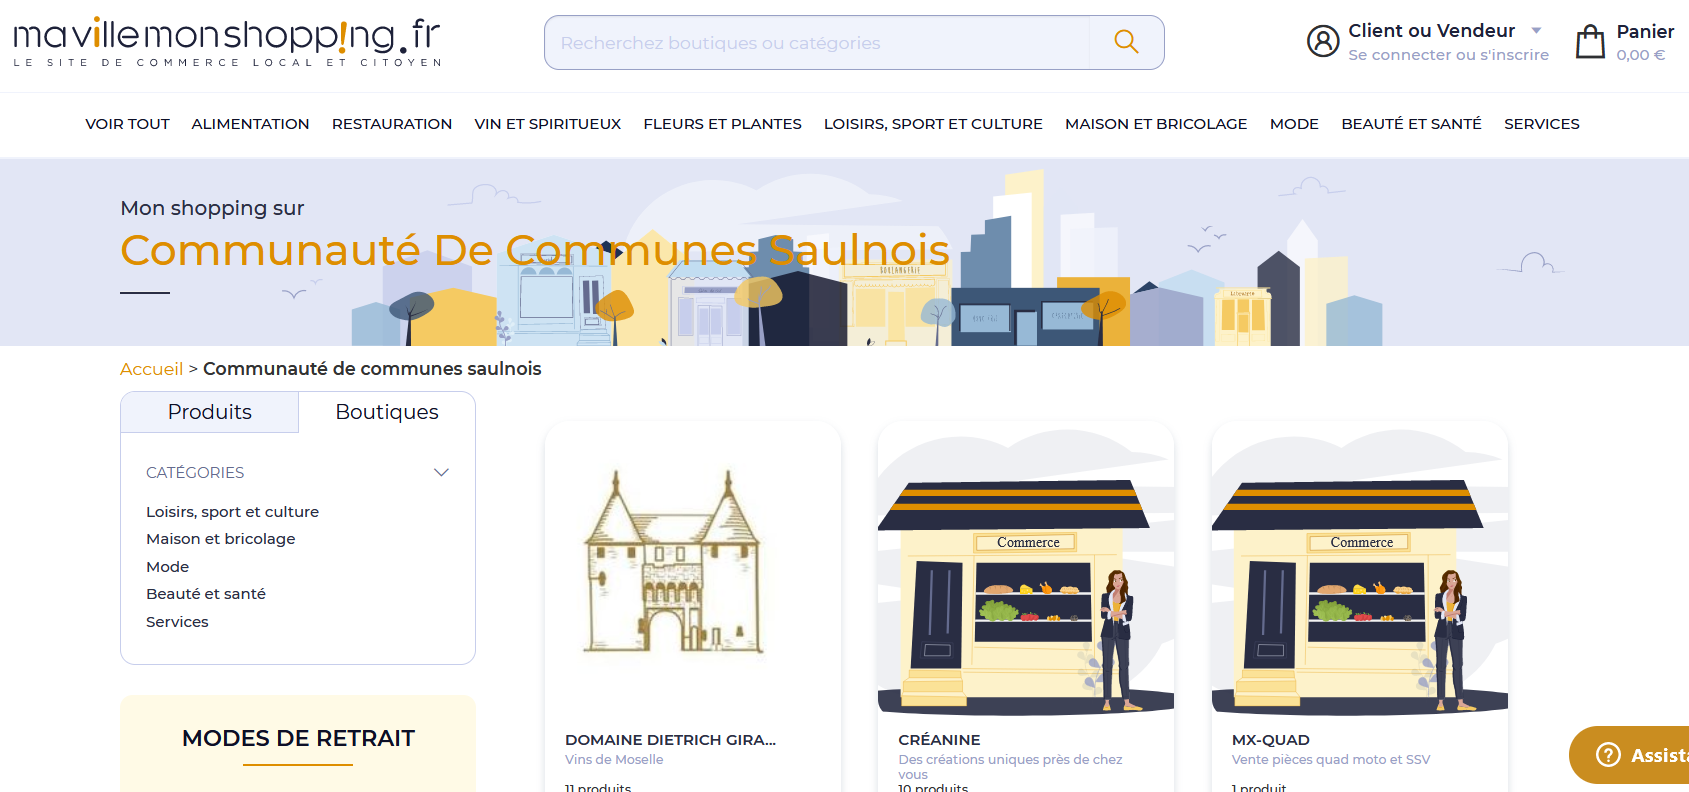This screenshot has height=792, width=1689.
Task: Open the Voir tout menu
Action: [x=127, y=124]
